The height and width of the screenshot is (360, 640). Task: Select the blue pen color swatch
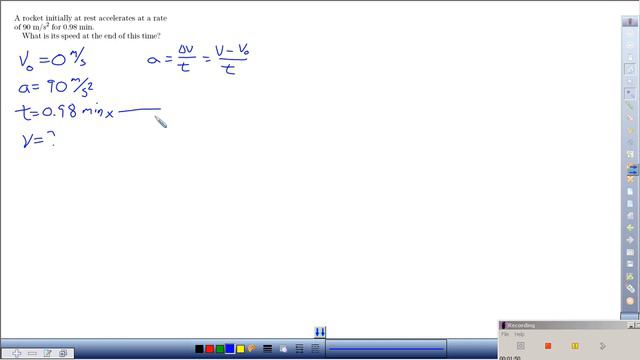click(230, 349)
